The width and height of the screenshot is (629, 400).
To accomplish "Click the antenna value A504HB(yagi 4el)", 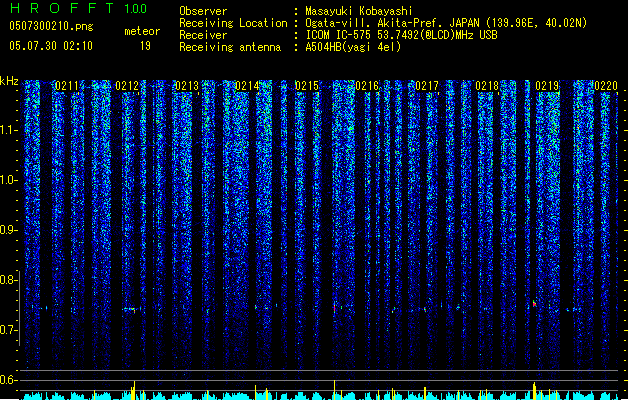I will pos(353,47).
